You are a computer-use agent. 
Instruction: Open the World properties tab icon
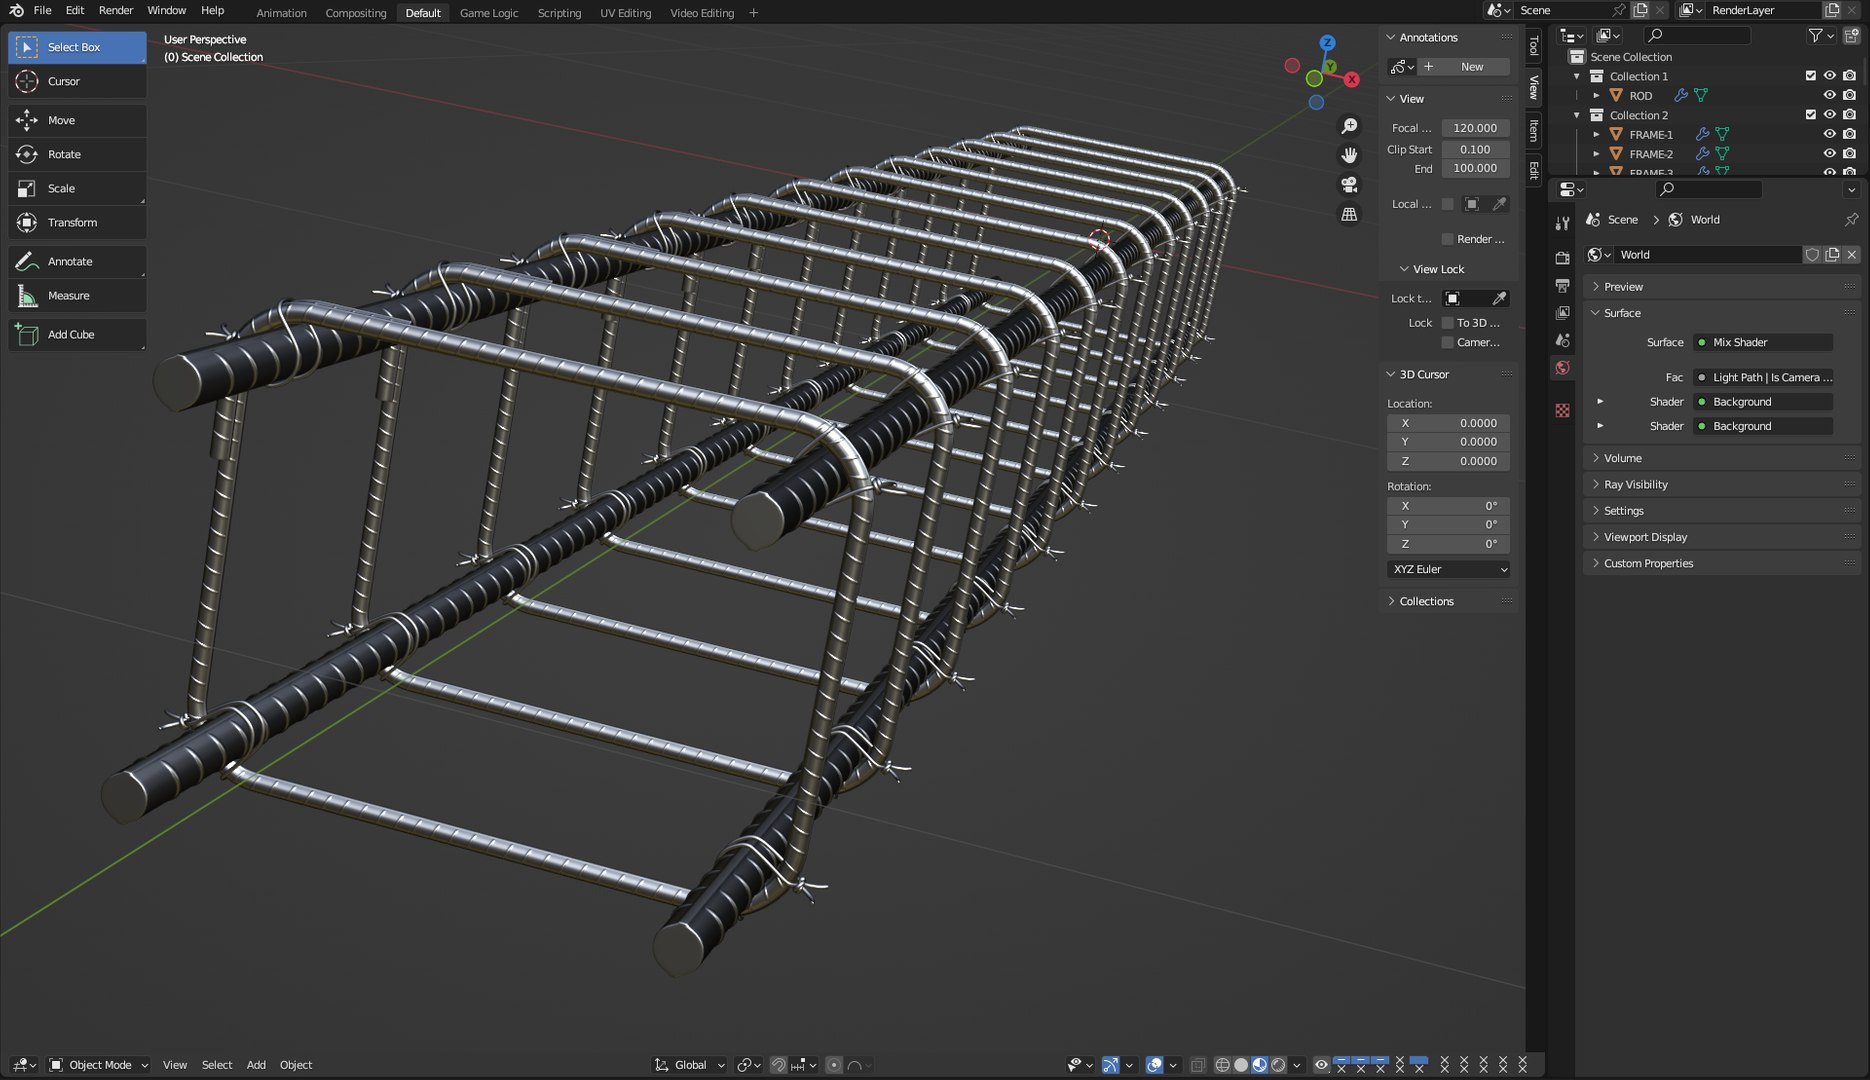point(1562,368)
